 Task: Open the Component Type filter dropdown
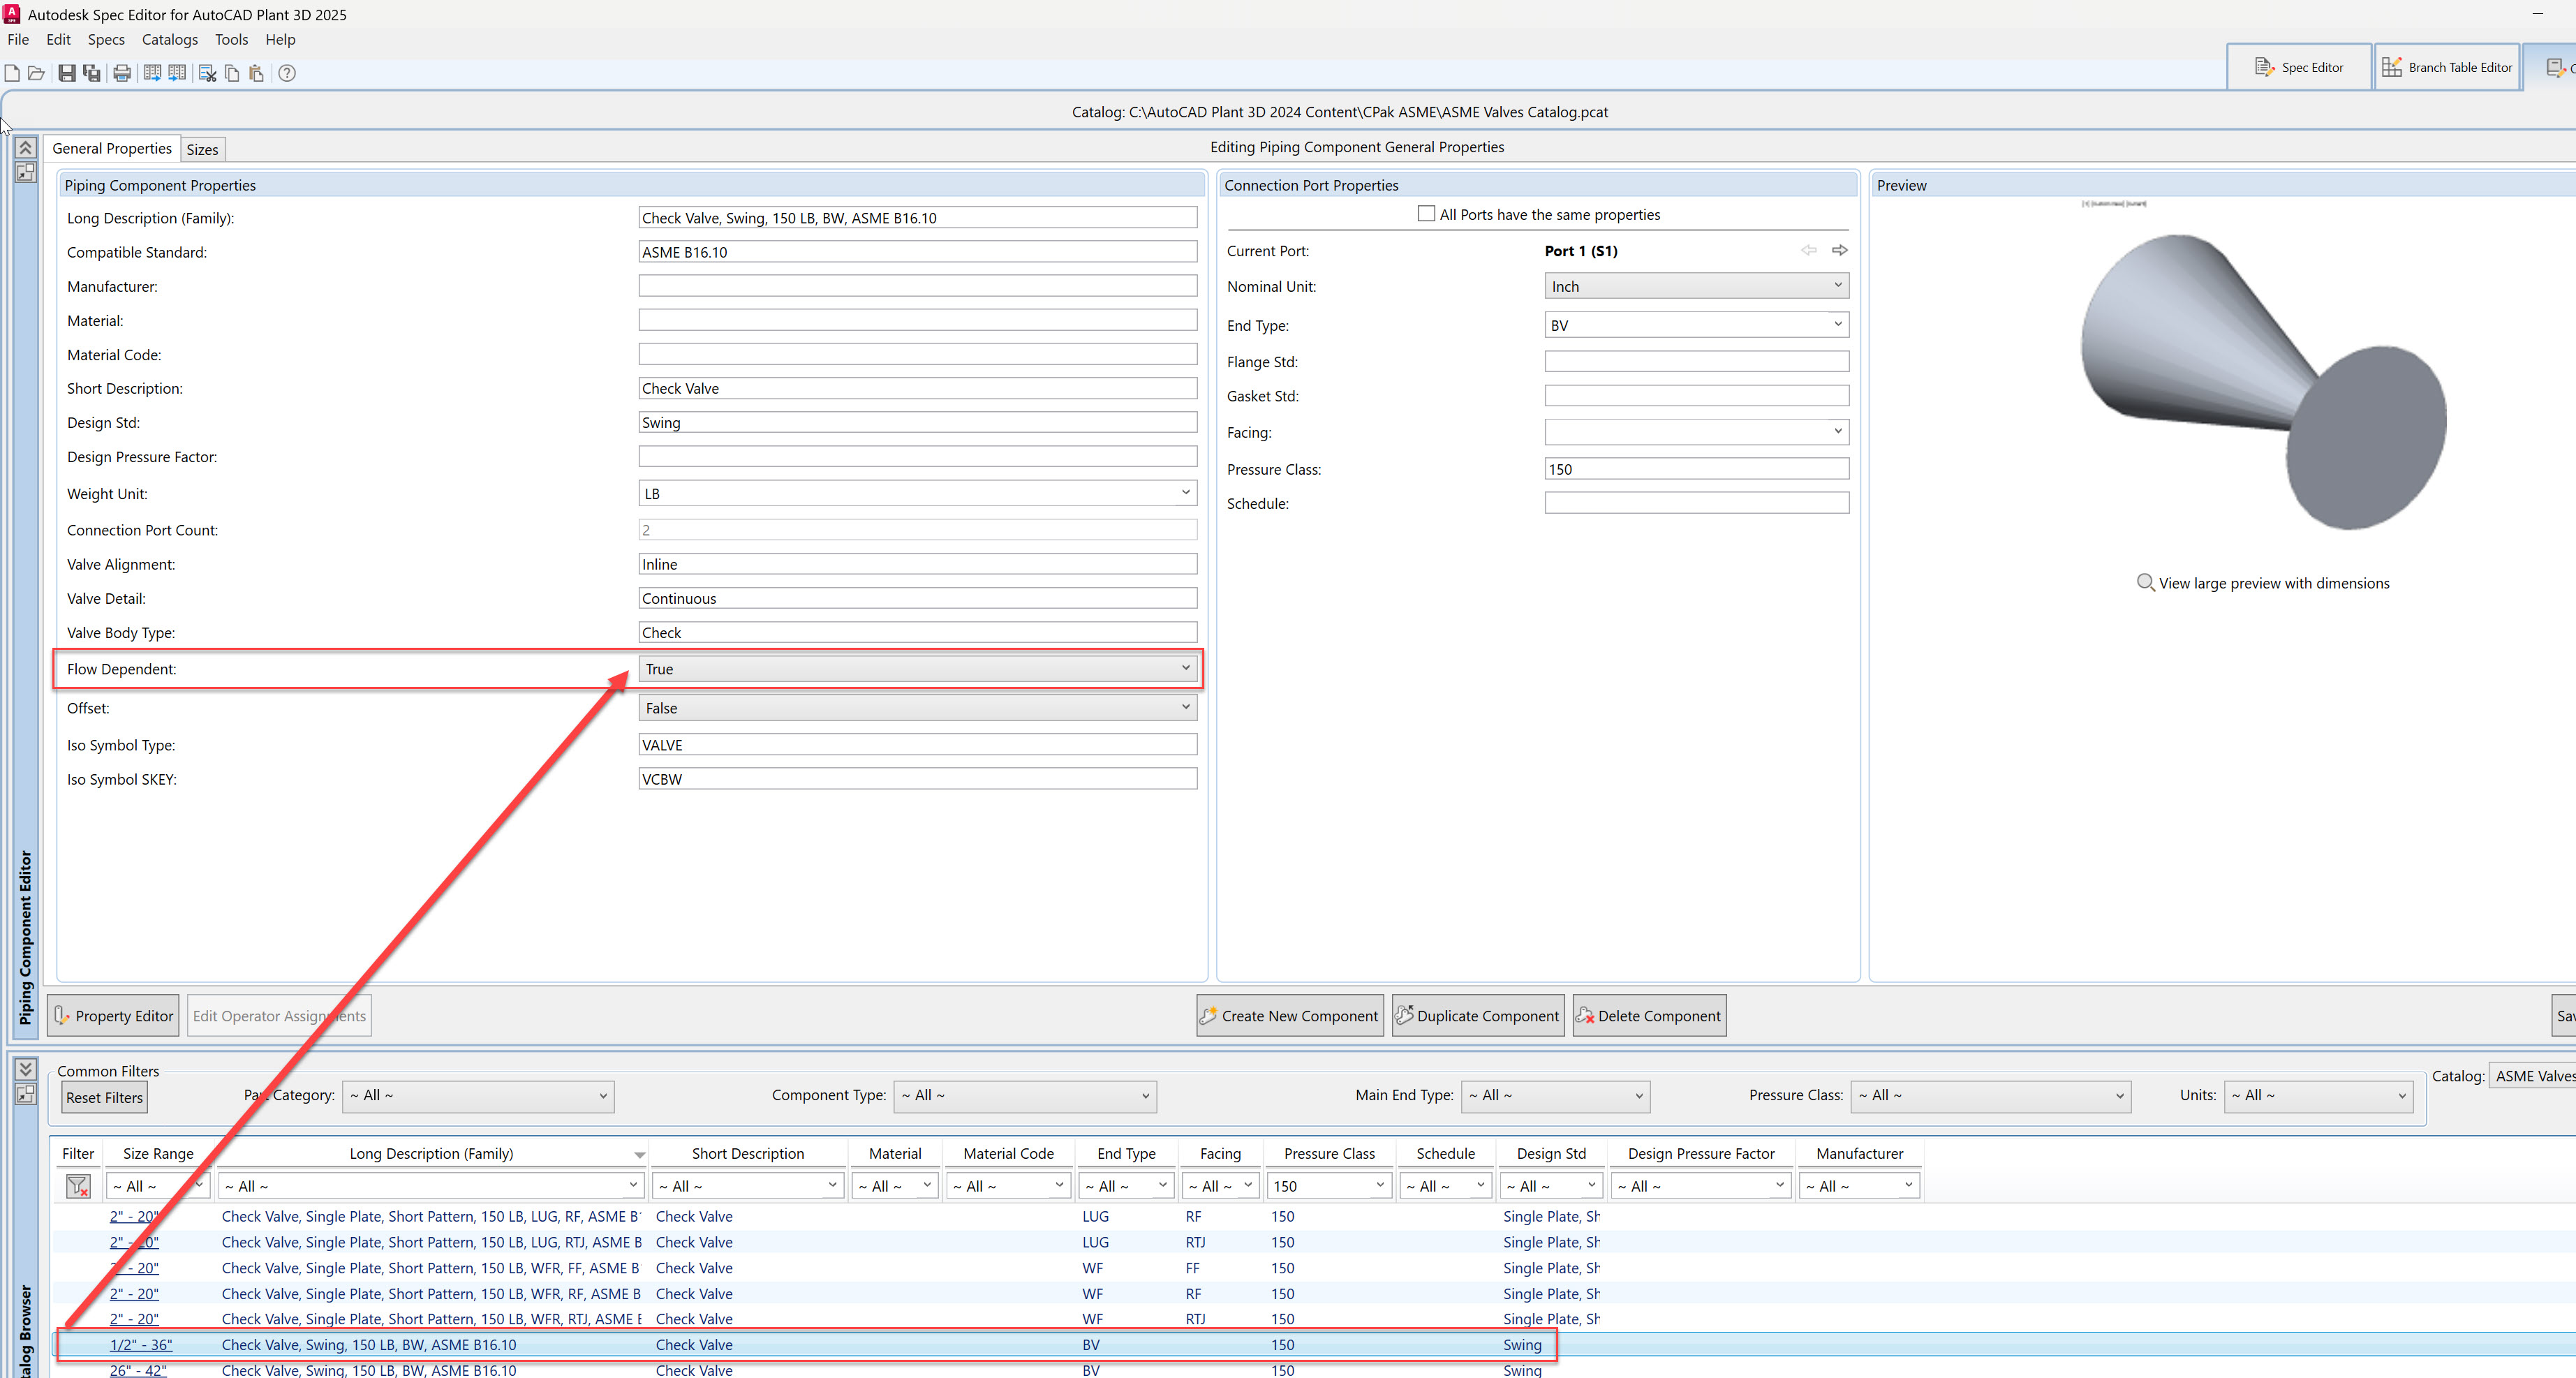1025,1096
